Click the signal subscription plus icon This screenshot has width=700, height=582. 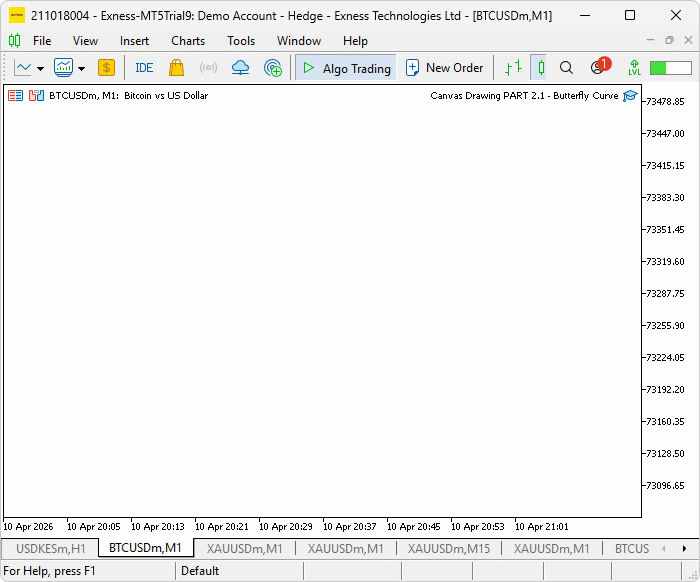point(273,68)
